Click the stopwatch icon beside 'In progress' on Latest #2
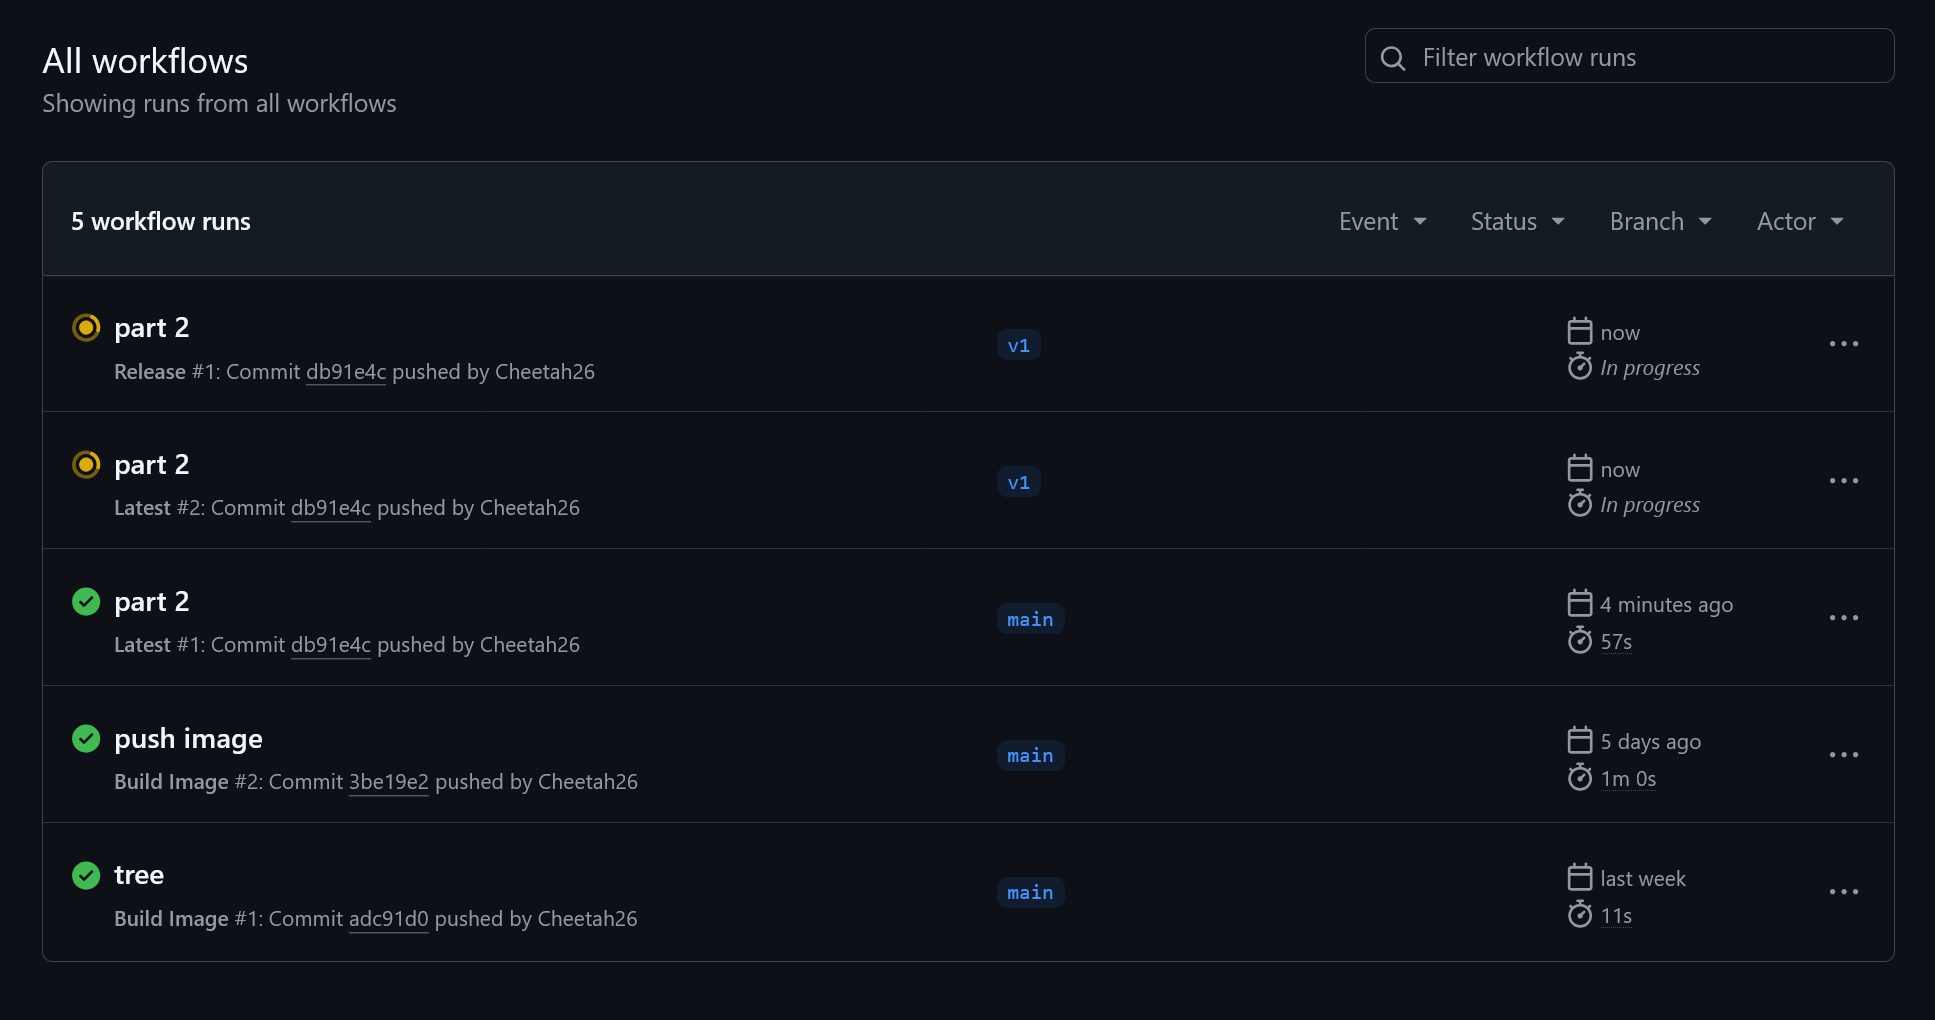Screen dimensions: 1935x1020 coord(1580,503)
